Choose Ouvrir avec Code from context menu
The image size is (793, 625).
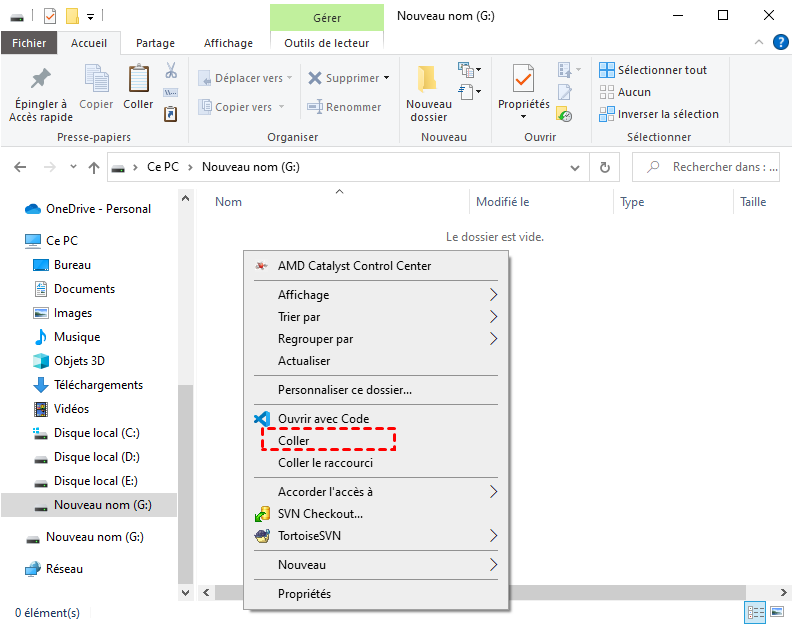coord(323,419)
